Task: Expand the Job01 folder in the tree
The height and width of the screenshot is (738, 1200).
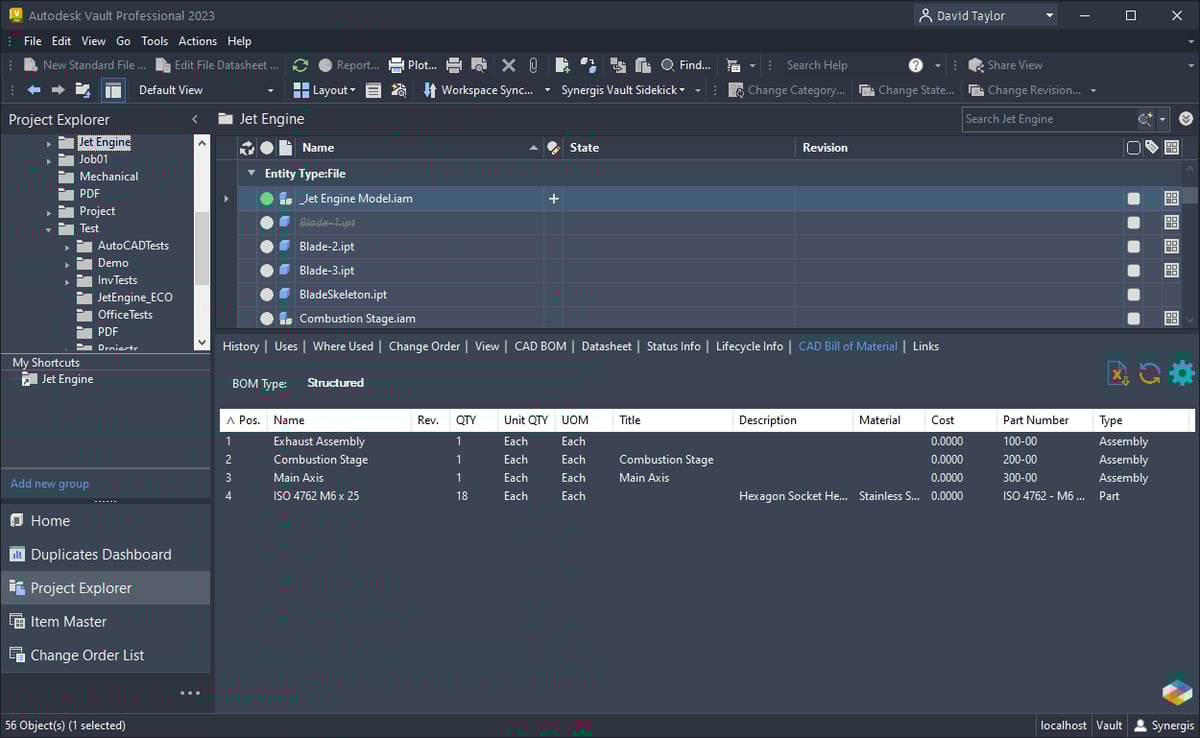Action: pyautogui.click(x=49, y=160)
